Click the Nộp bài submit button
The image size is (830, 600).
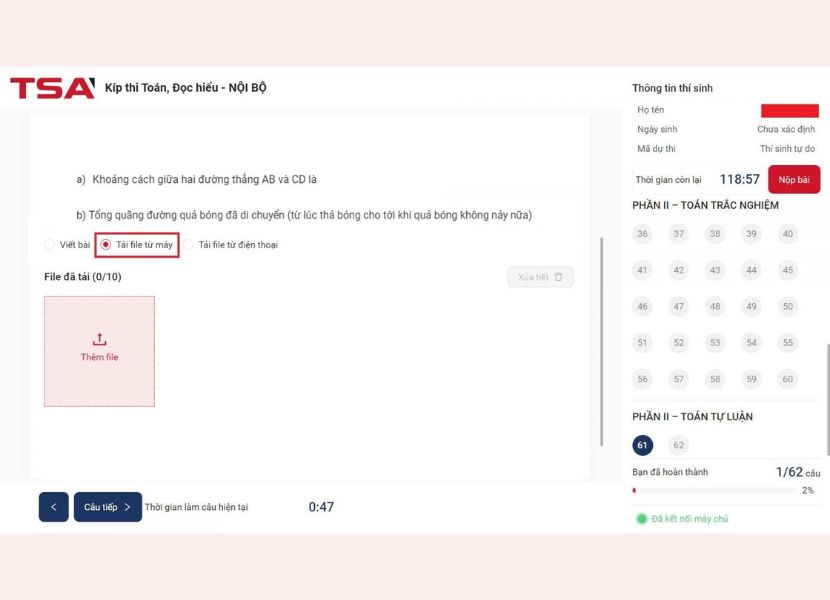796,180
